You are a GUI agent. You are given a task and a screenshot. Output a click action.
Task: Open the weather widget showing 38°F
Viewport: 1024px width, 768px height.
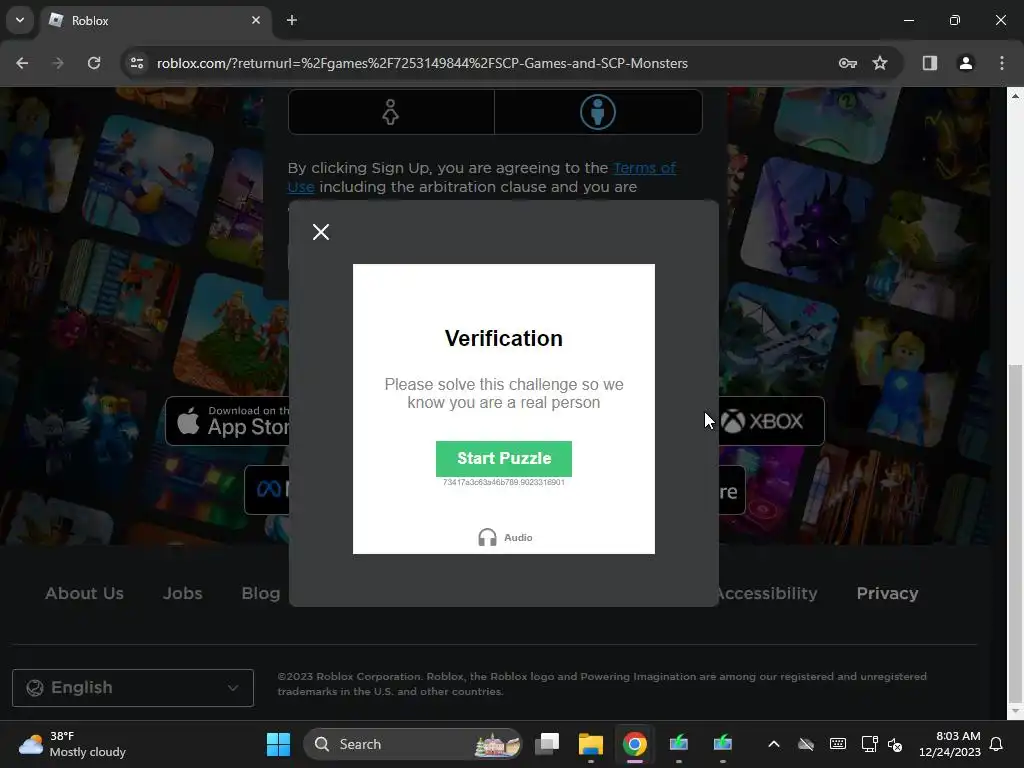tap(72, 744)
